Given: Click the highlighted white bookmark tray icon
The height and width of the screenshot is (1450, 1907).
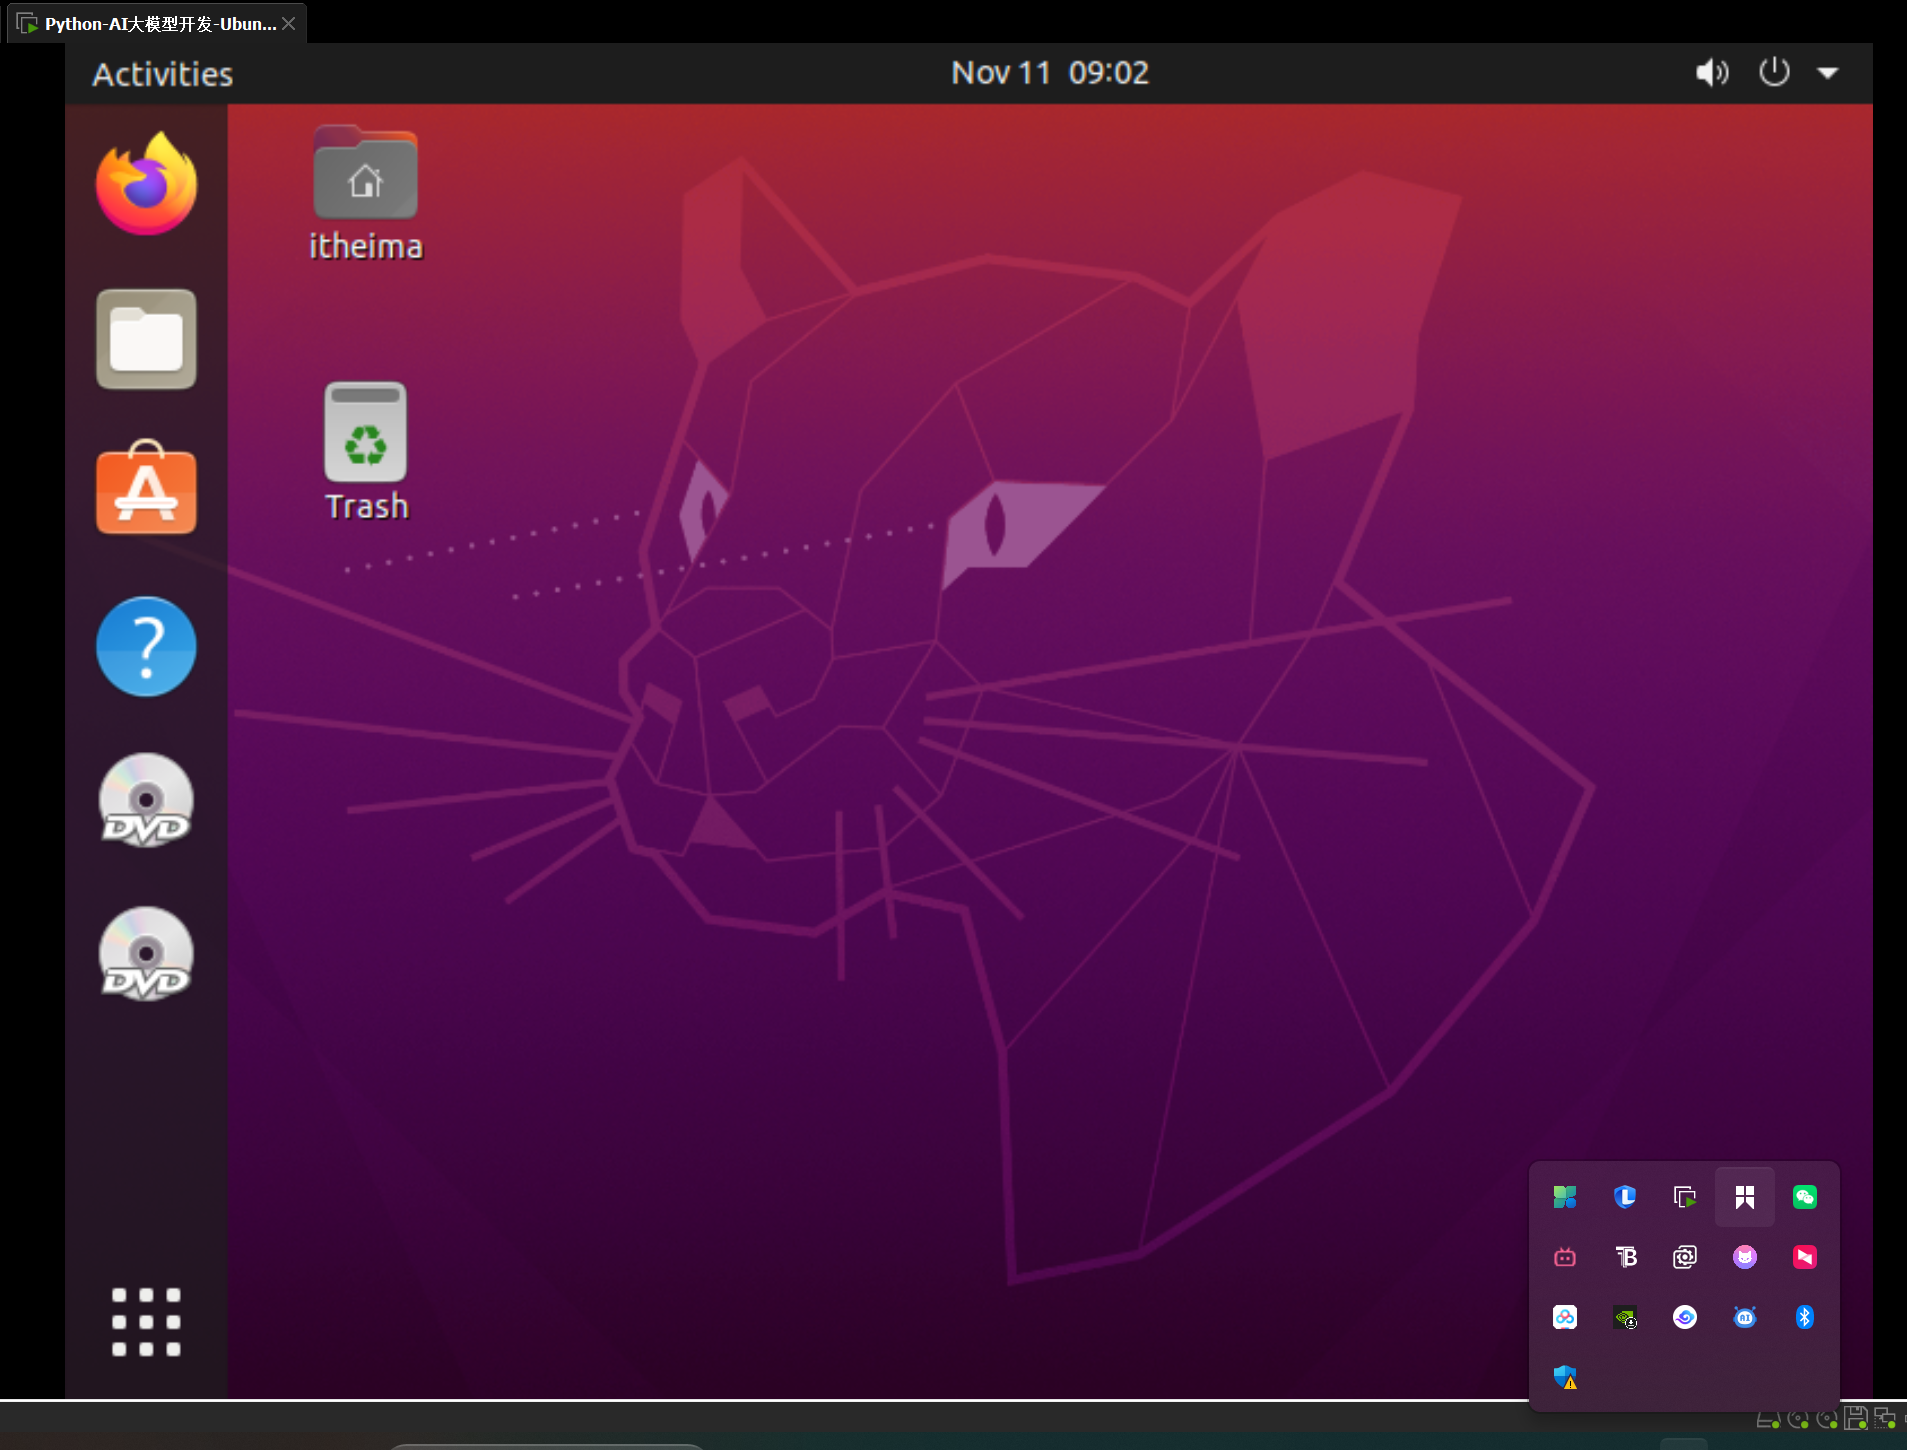Looking at the screenshot, I should coord(1745,1197).
